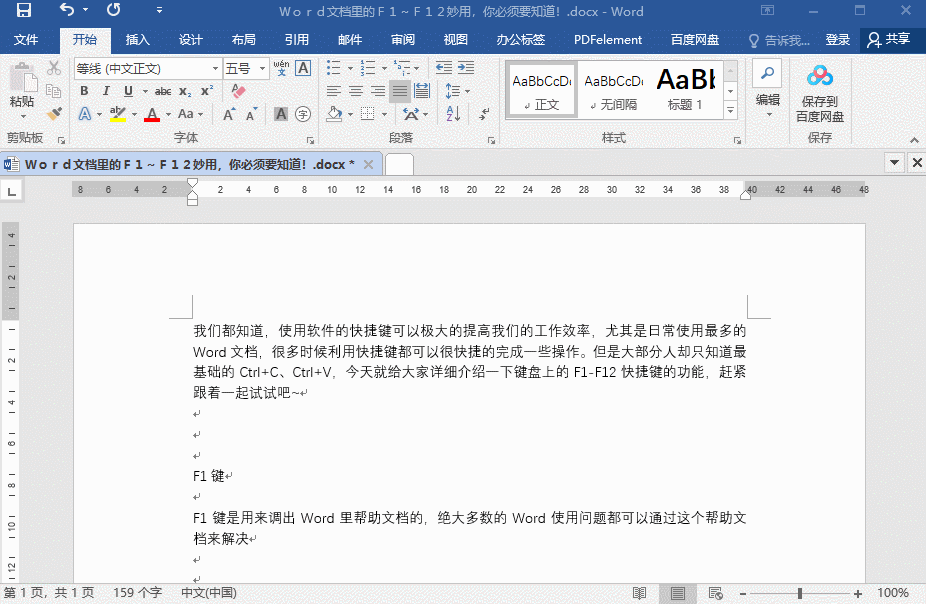Open the font name dropdown
The width and height of the screenshot is (926, 604).
216,68
